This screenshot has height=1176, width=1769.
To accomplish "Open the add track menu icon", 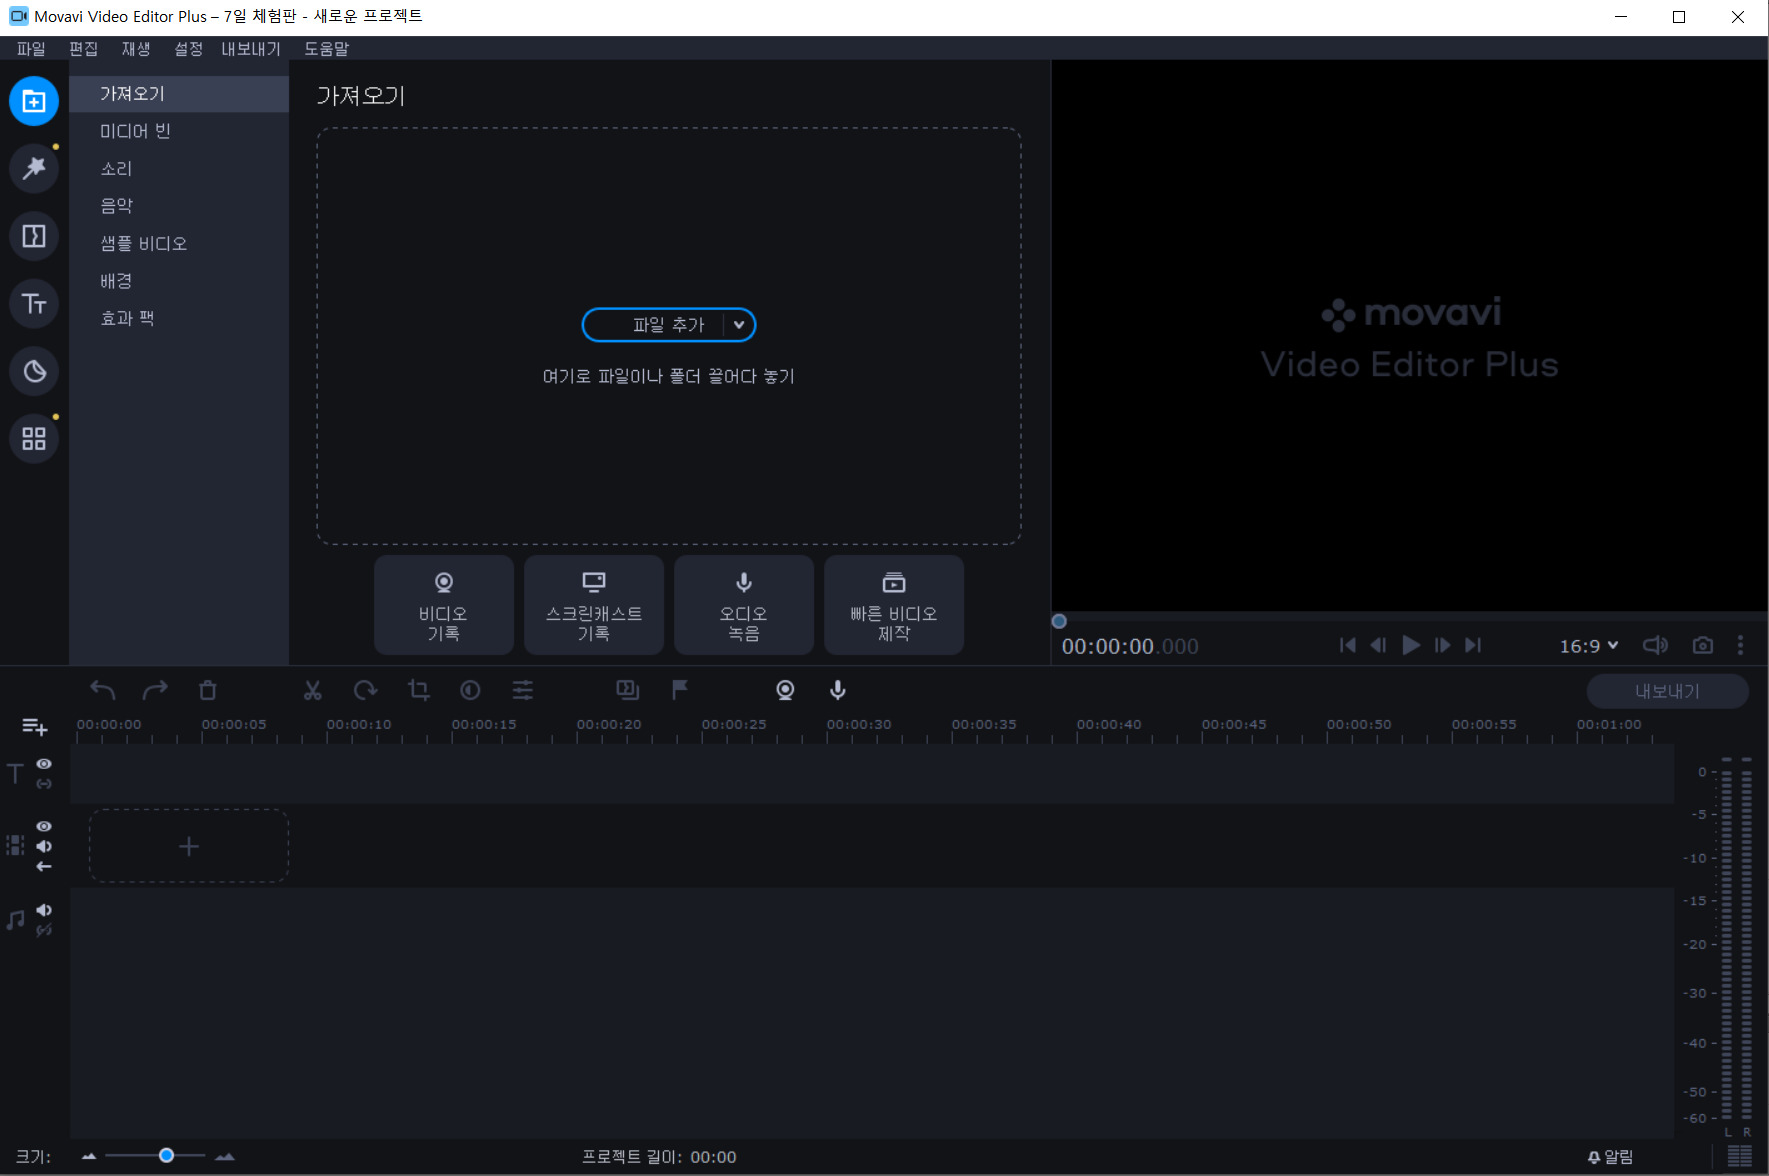I will pos(34,726).
